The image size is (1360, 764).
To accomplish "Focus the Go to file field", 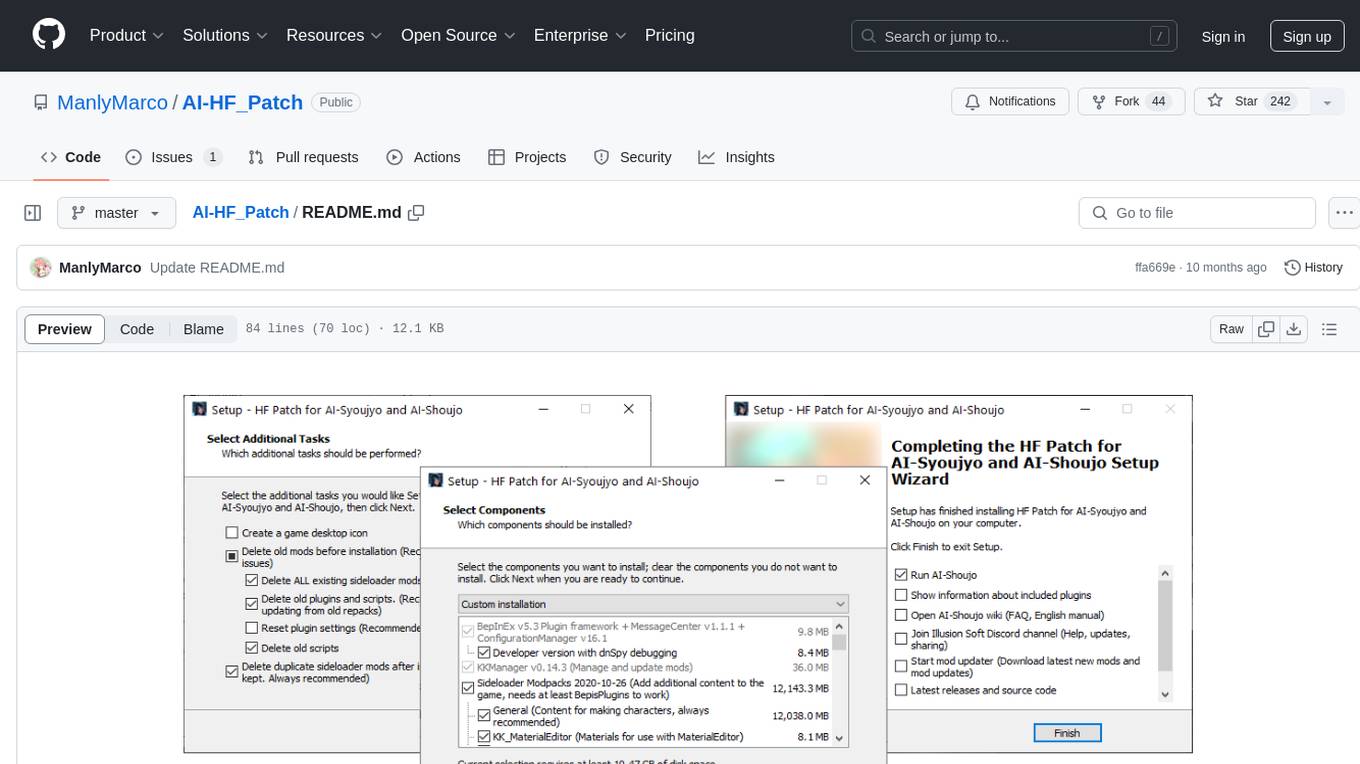I will coord(1197,213).
